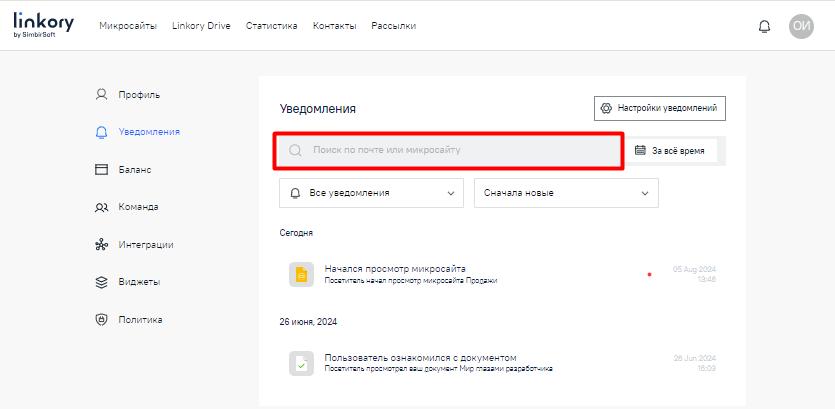Open Начался просмотр микросайта notification

[x=395, y=268]
